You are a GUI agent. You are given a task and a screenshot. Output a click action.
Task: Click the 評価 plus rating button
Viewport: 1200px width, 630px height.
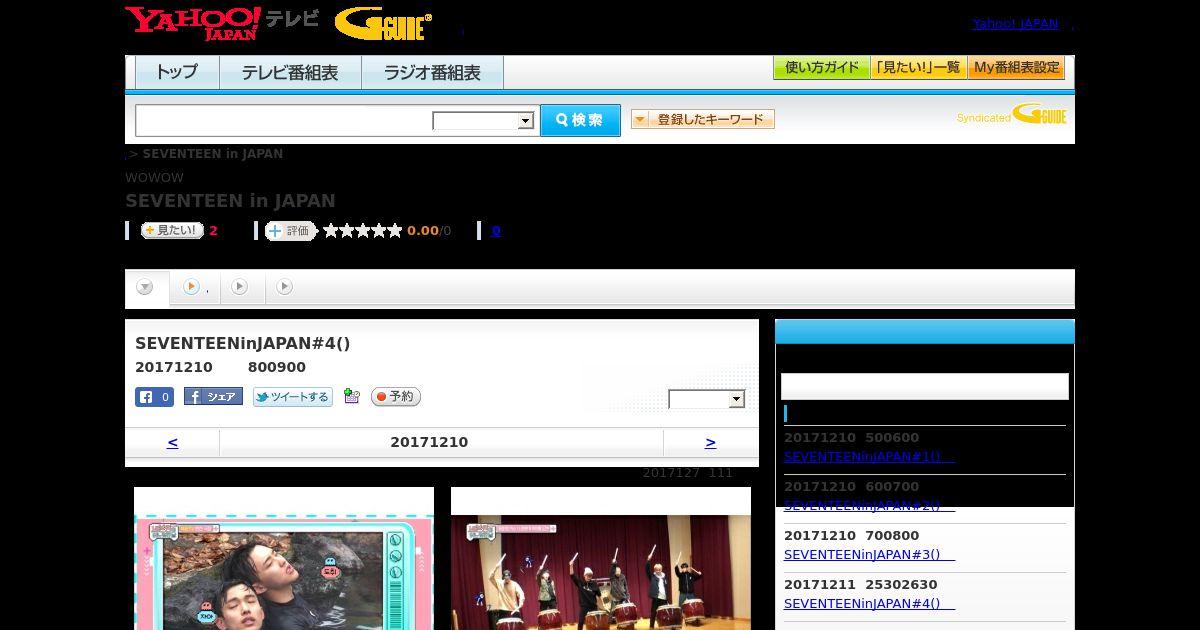291,231
